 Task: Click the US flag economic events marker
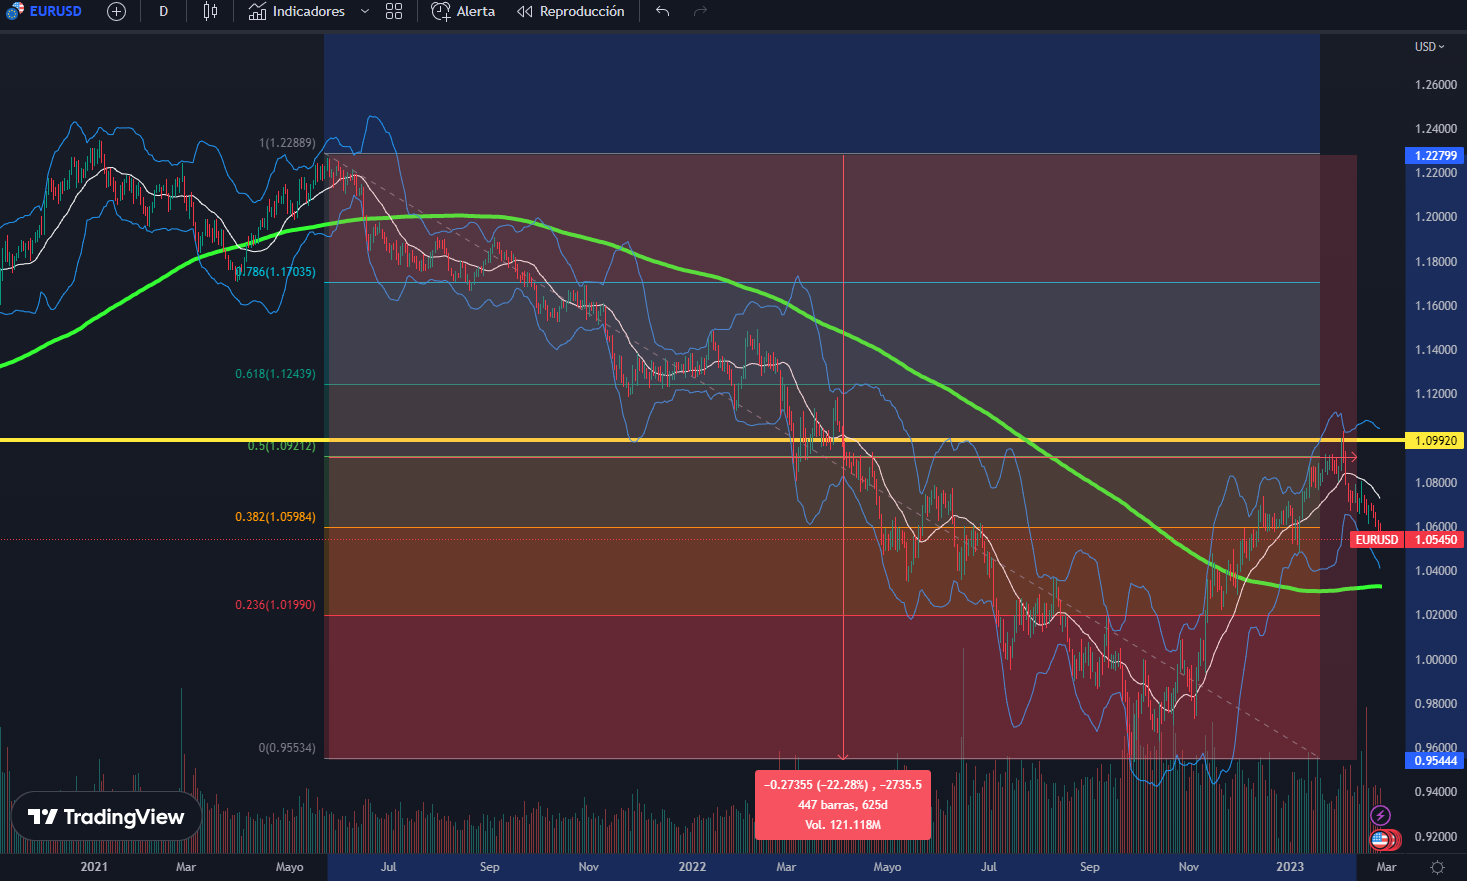point(1379,840)
